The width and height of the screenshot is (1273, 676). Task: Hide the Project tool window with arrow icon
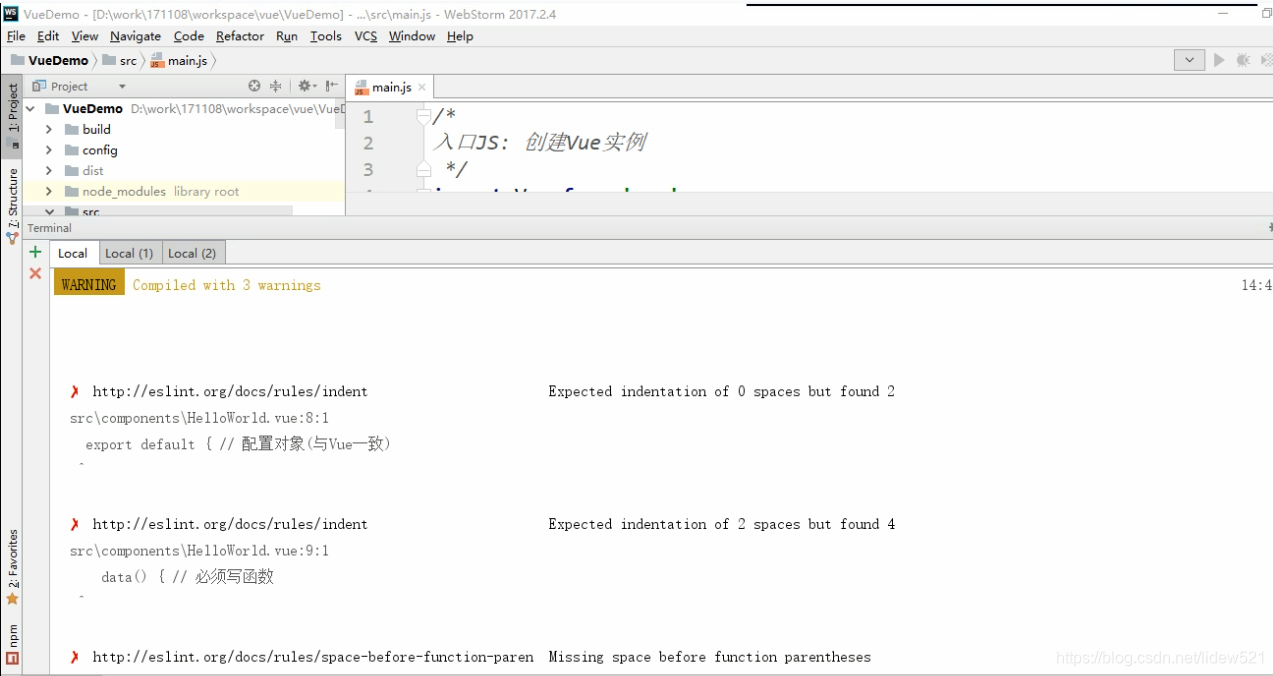(x=331, y=86)
